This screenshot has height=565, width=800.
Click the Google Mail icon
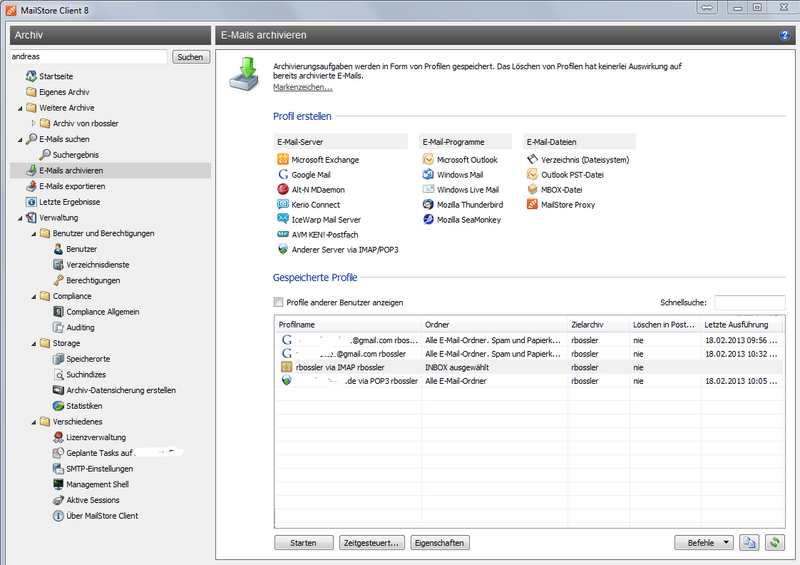coord(283,175)
